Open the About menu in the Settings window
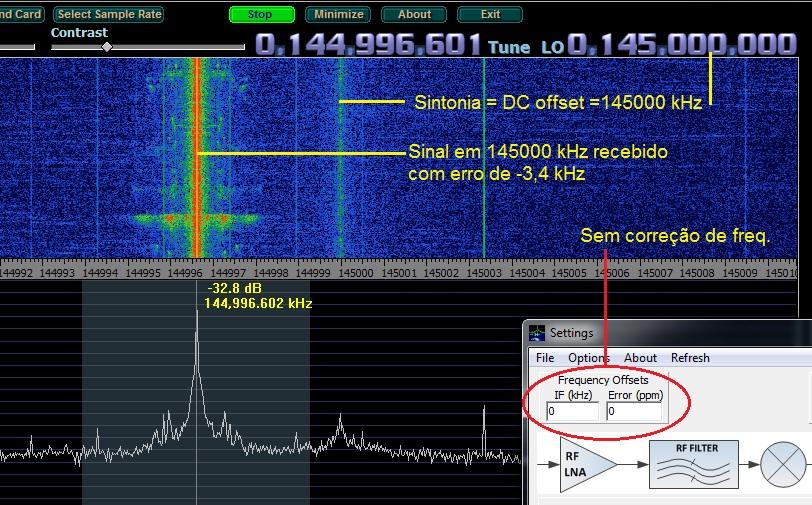 (x=640, y=358)
